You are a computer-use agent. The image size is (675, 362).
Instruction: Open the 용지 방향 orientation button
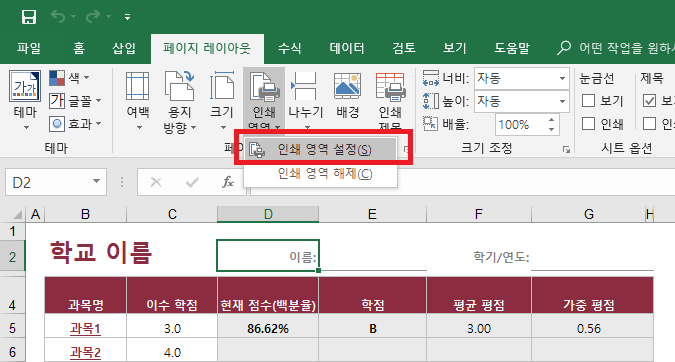pyautogui.click(x=180, y=101)
